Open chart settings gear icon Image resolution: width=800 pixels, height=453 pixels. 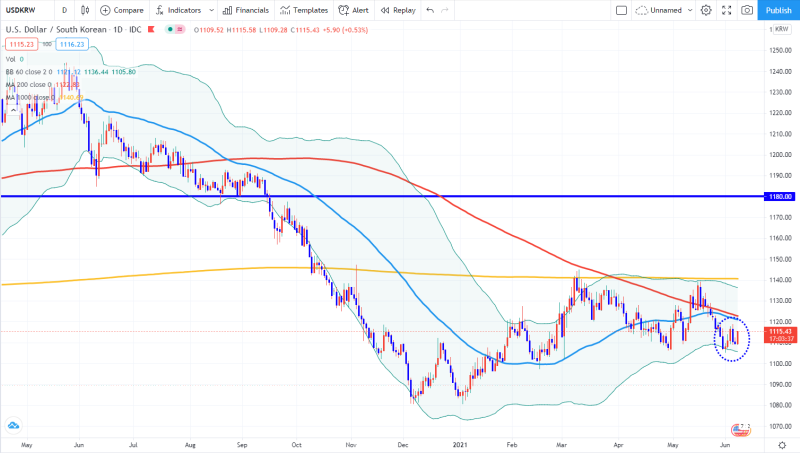[x=706, y=10]
